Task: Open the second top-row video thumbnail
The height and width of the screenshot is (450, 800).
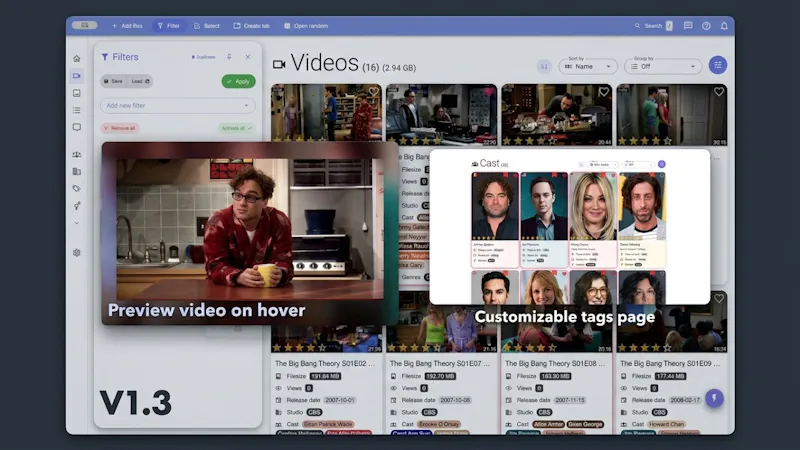Action: pyautogui.click(x=441, y=113)
